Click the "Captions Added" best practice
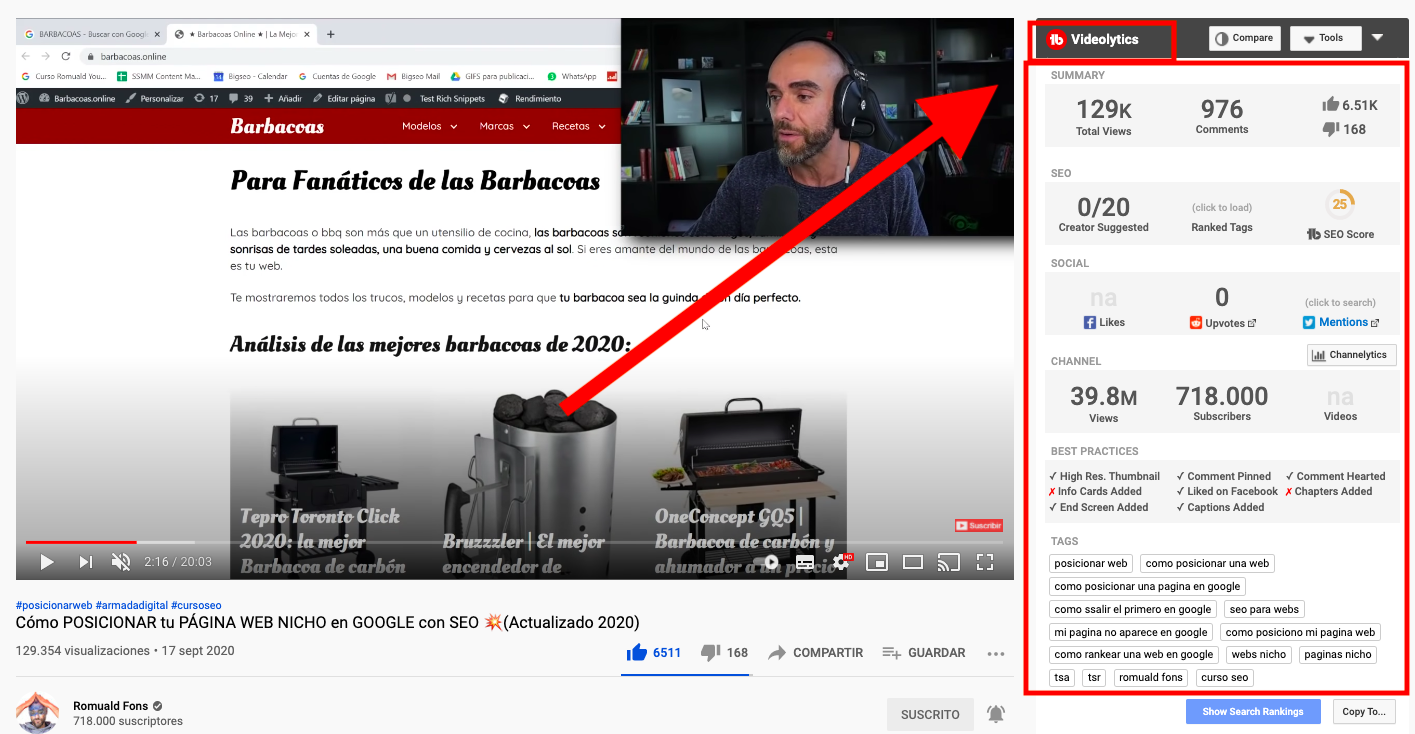Viewport: 1415px width, 734px height. coord(1220,508)
